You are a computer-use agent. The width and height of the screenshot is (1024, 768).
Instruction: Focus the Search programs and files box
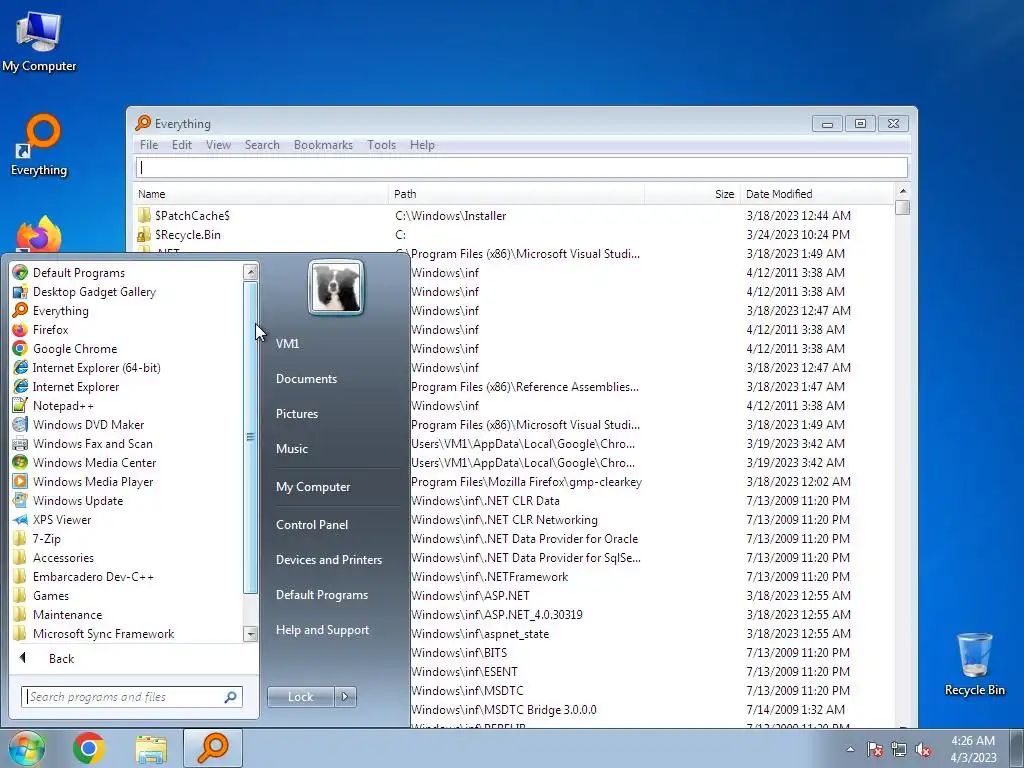pos(131,697)
